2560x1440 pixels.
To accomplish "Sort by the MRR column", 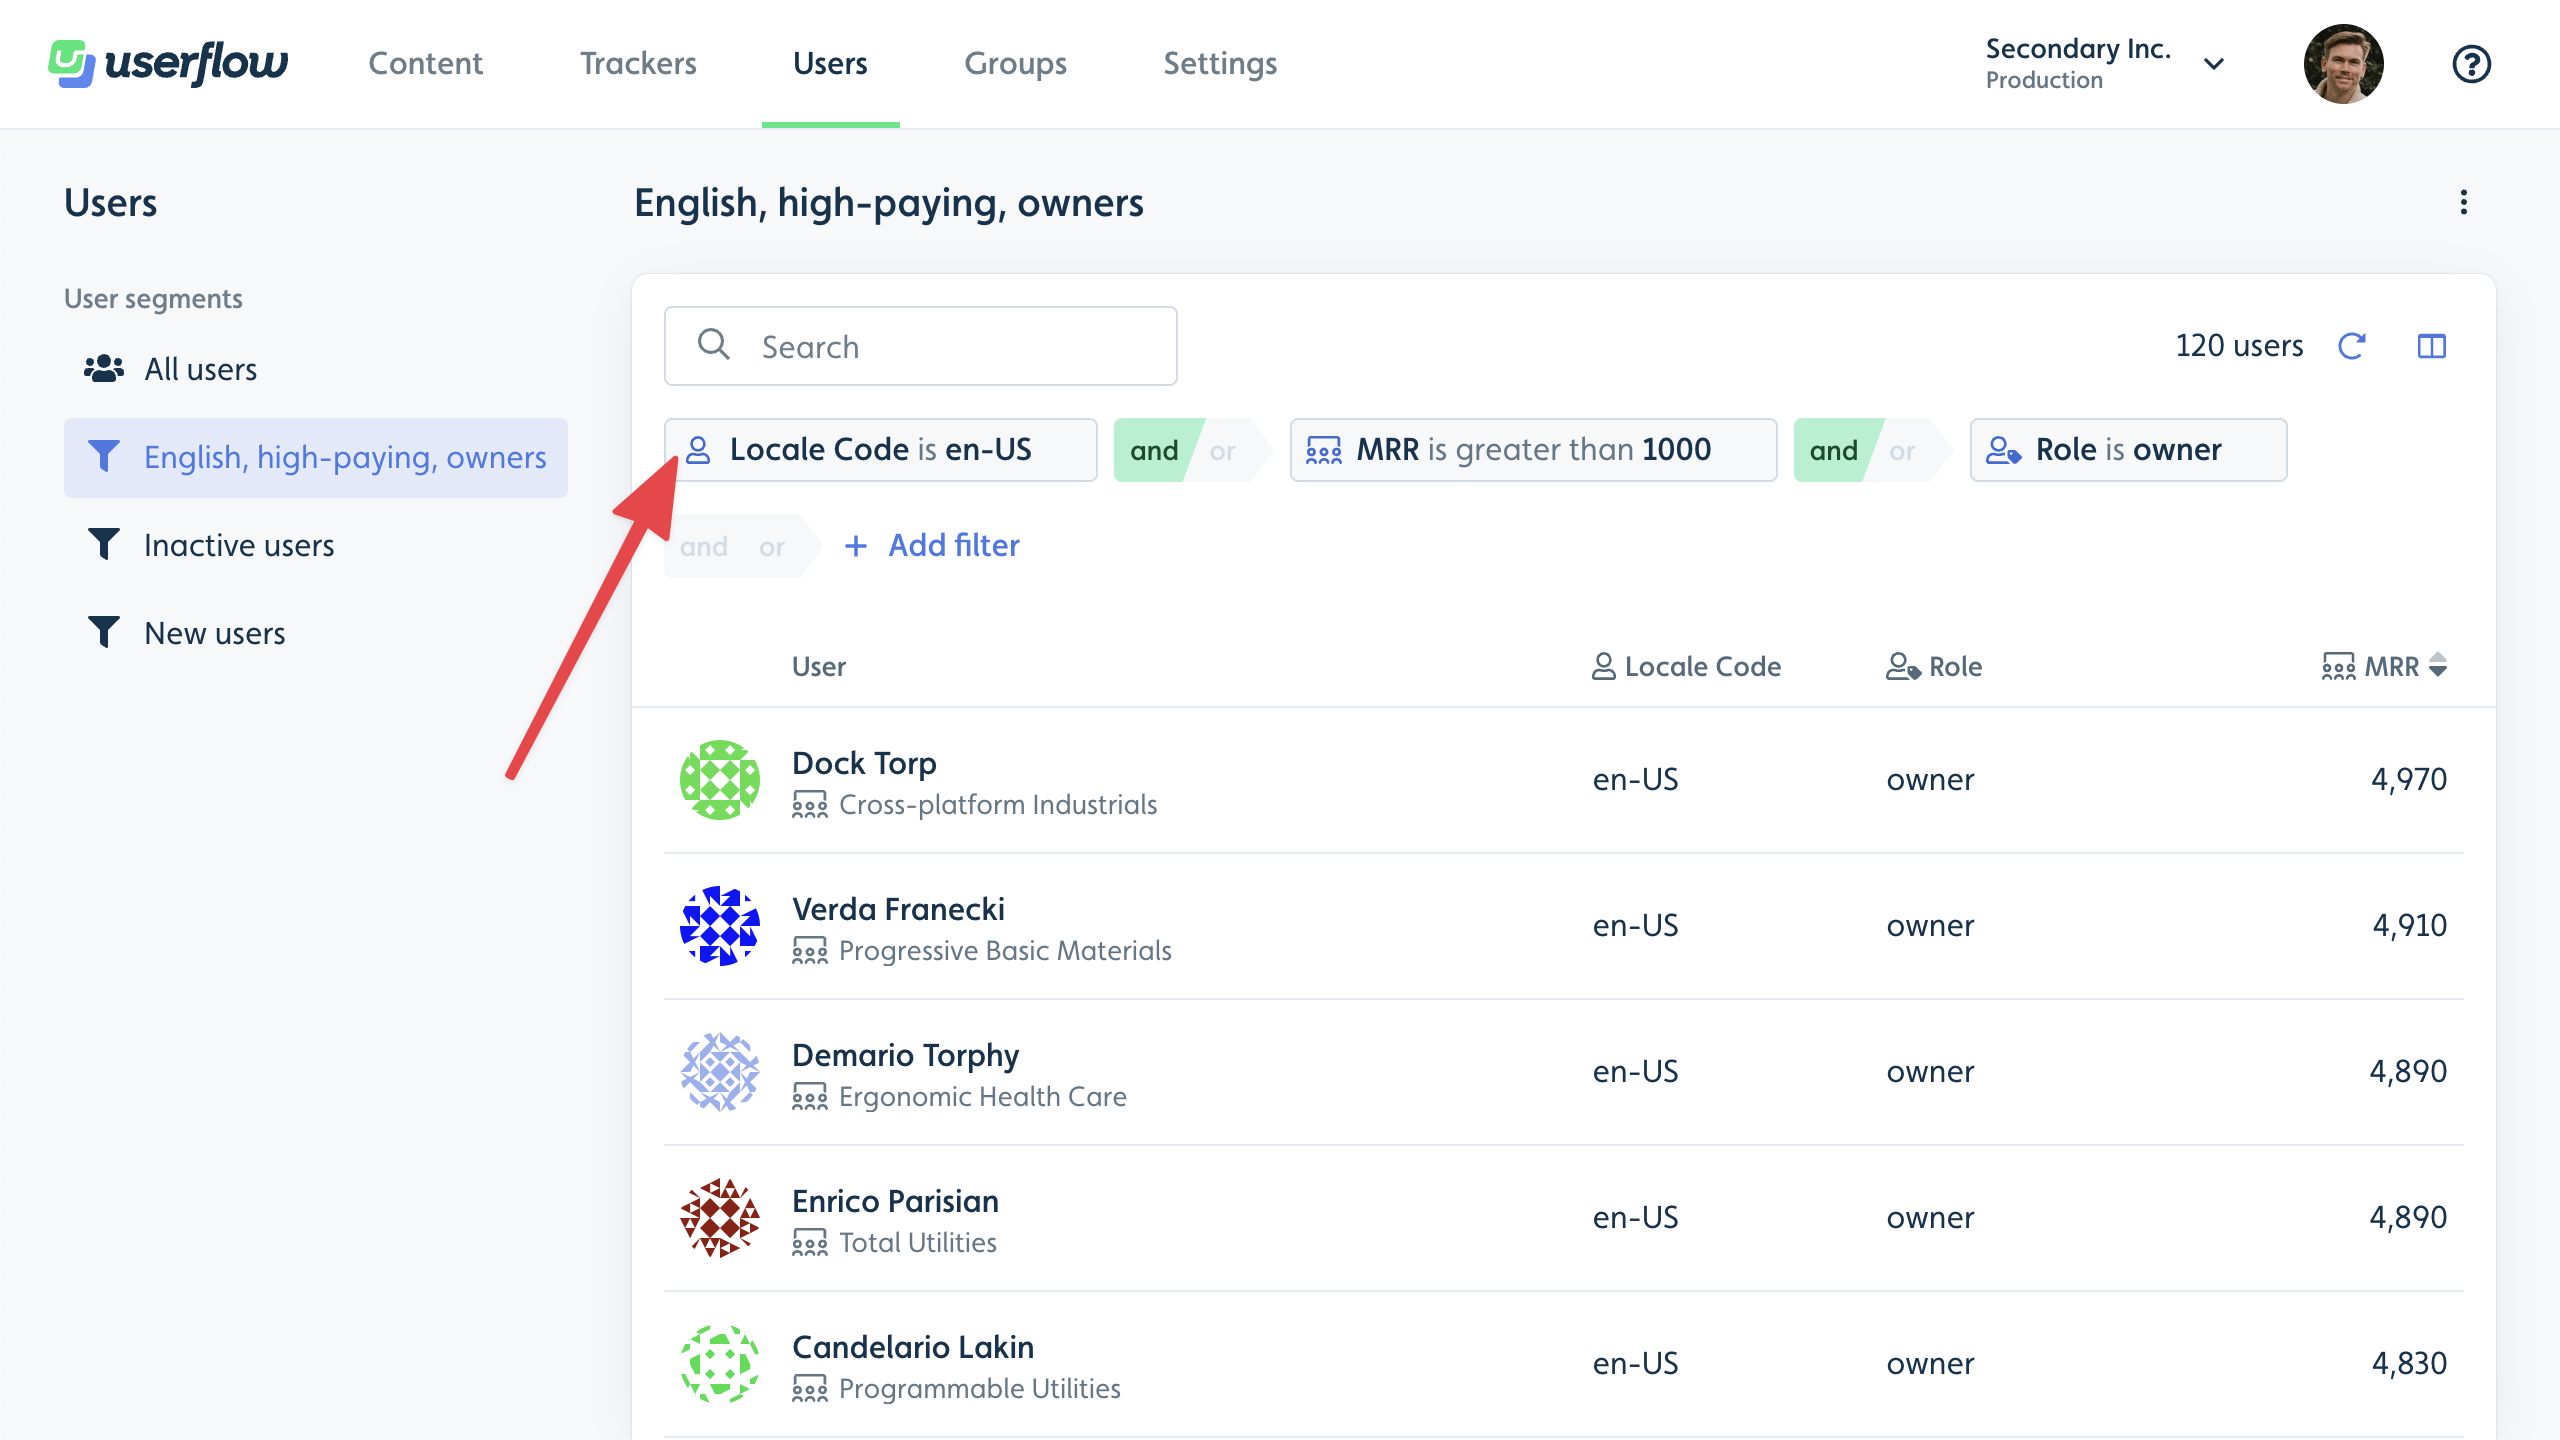I will point(2384,666).
